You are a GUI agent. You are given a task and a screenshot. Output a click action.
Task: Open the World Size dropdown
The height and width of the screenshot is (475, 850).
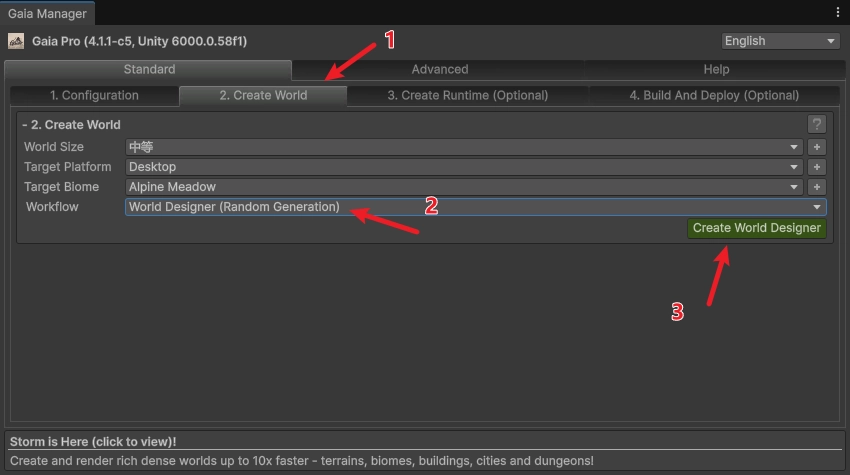464,147
